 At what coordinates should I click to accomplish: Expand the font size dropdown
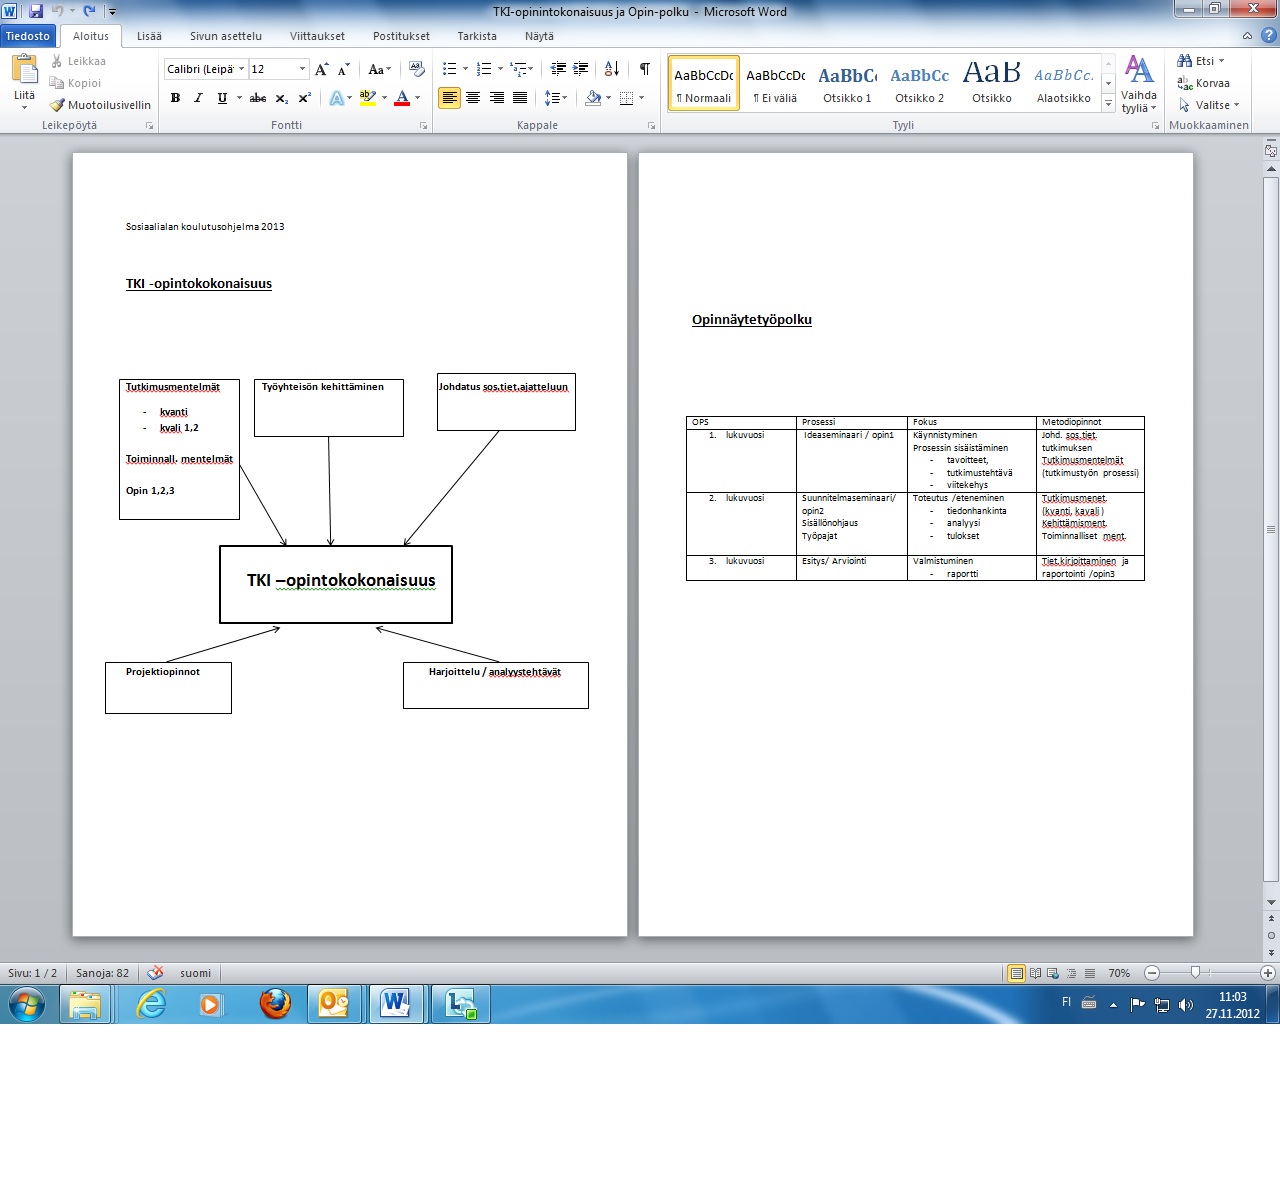click(x=302, y=69)
